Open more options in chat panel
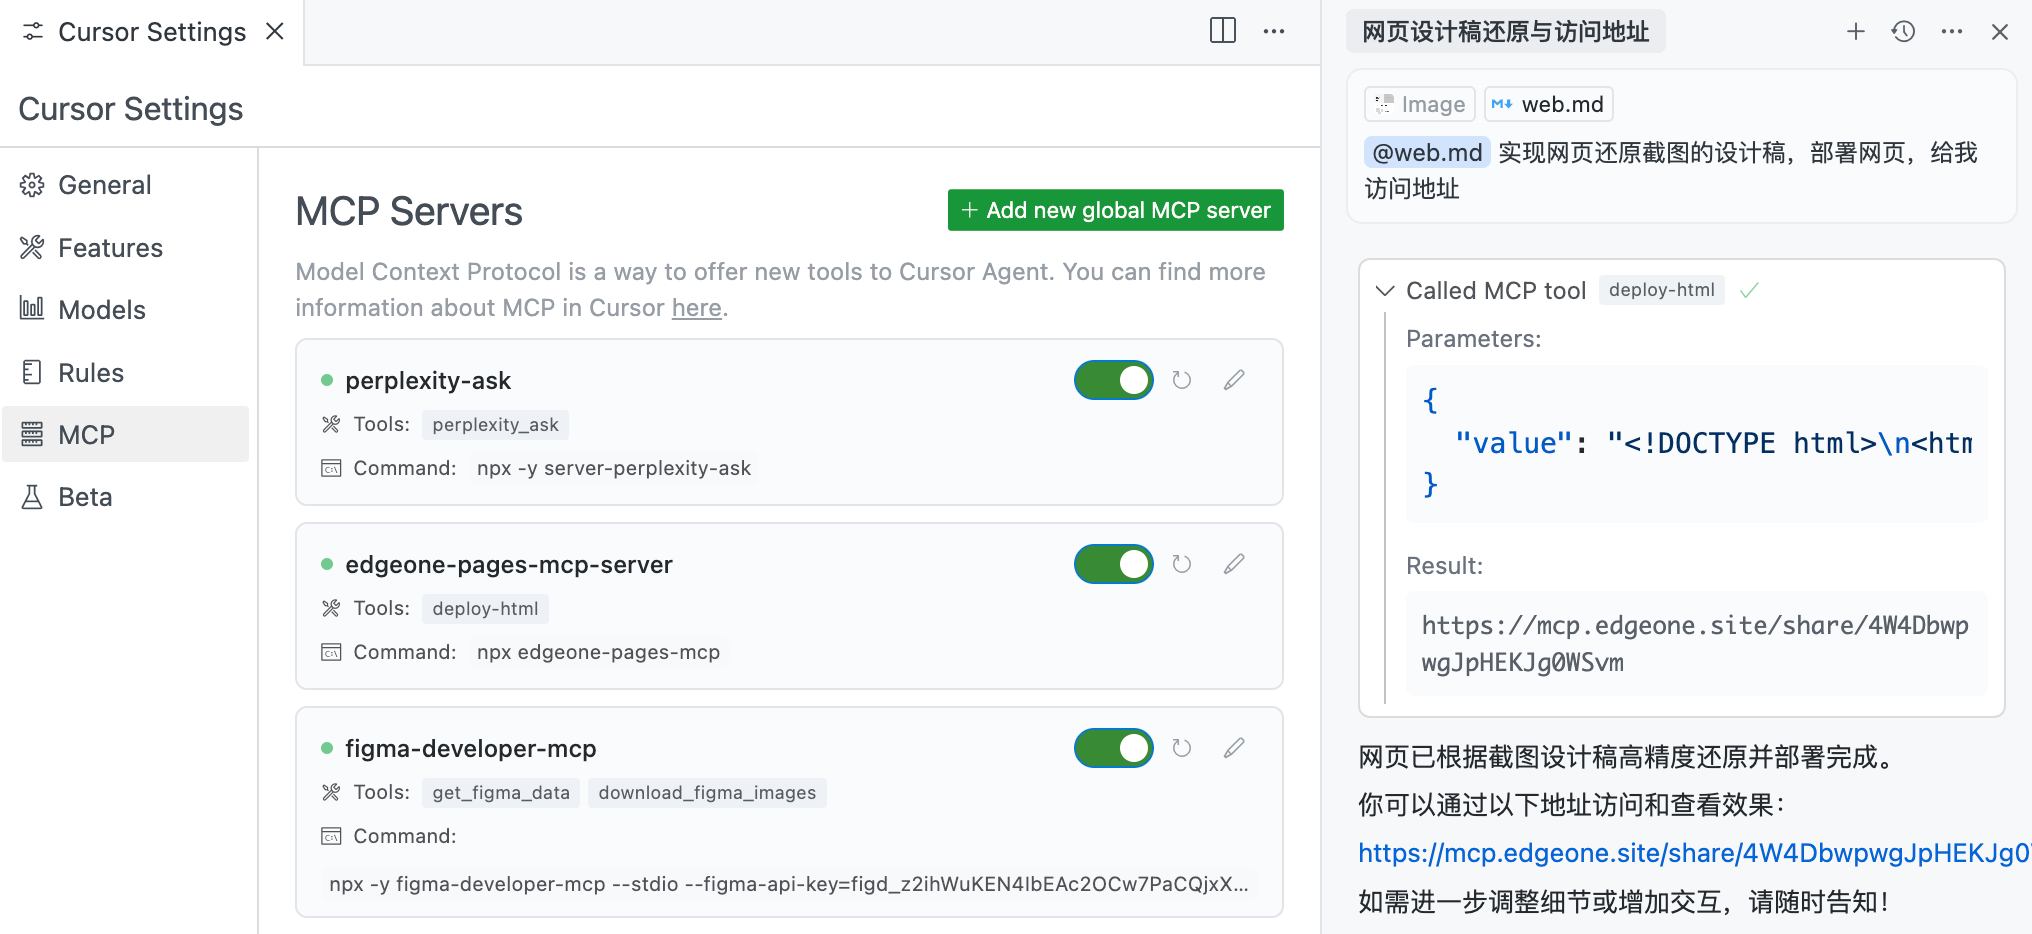This screenshot has width=2032, height=934. [1951, 32]
